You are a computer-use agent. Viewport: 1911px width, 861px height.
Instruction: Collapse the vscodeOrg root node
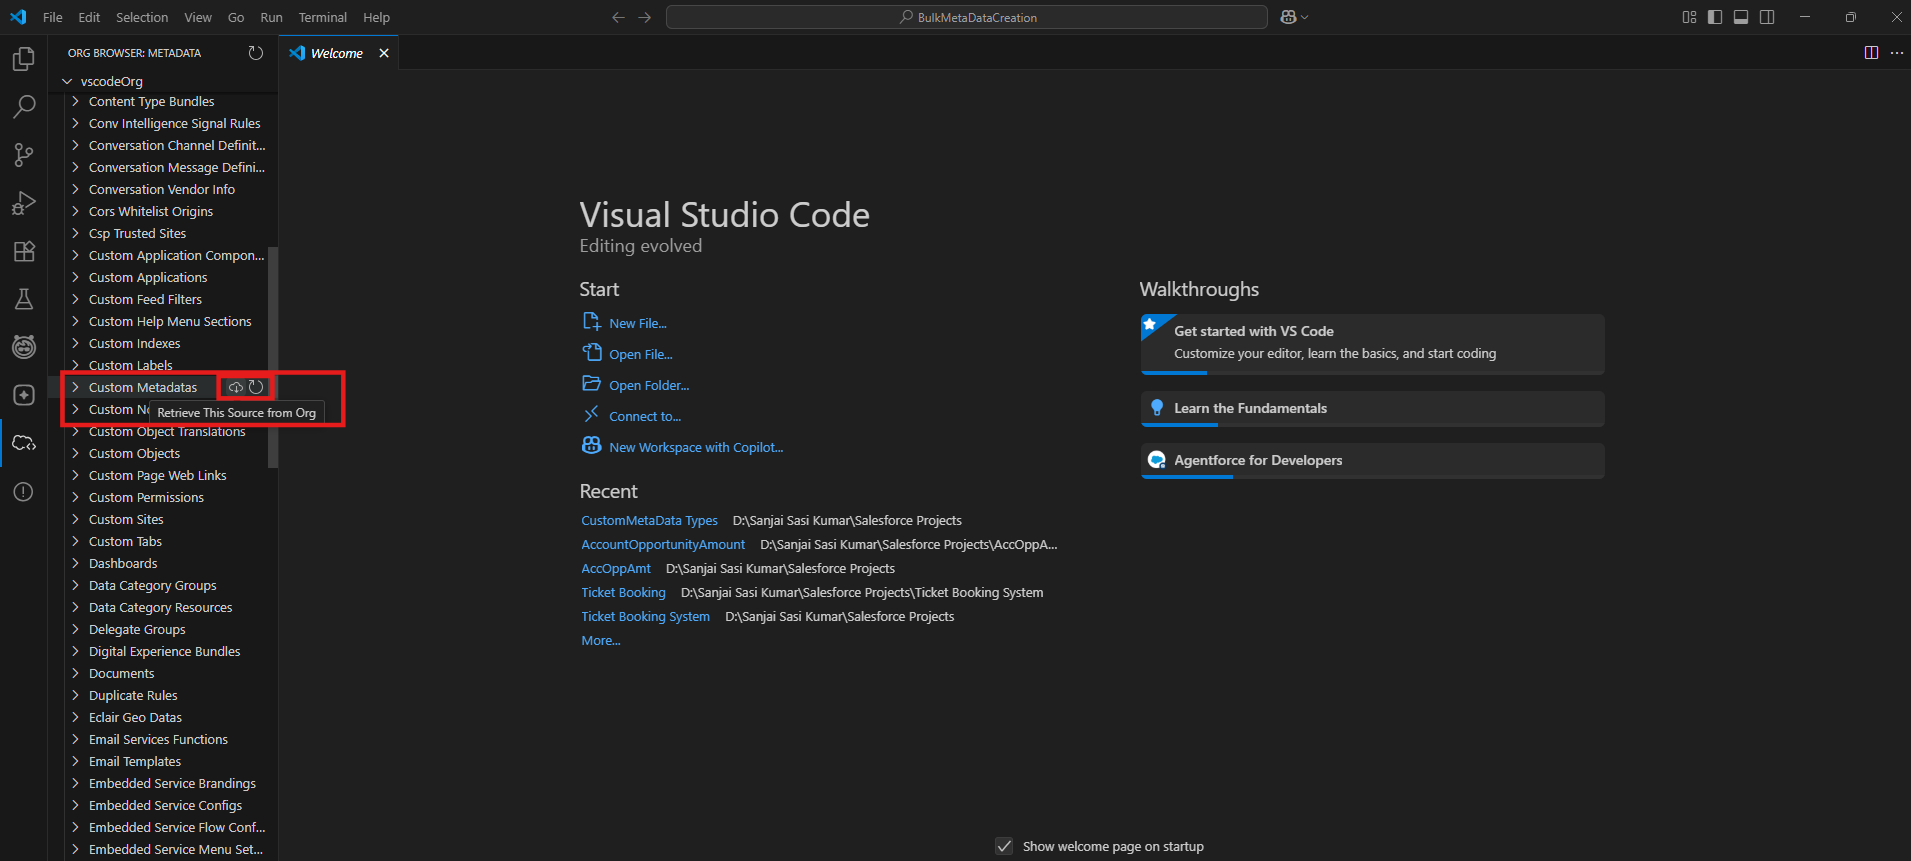pos(67,81)
